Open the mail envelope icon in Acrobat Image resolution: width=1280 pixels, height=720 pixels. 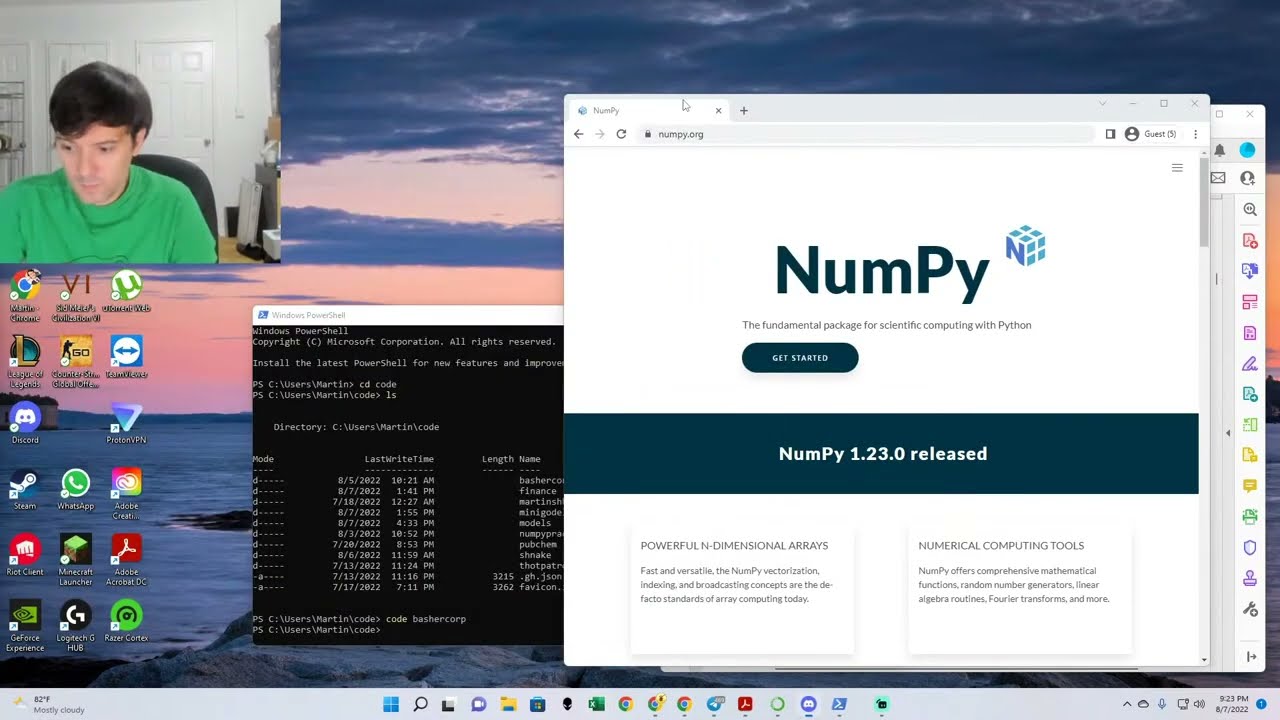[x=1218, y=178]
